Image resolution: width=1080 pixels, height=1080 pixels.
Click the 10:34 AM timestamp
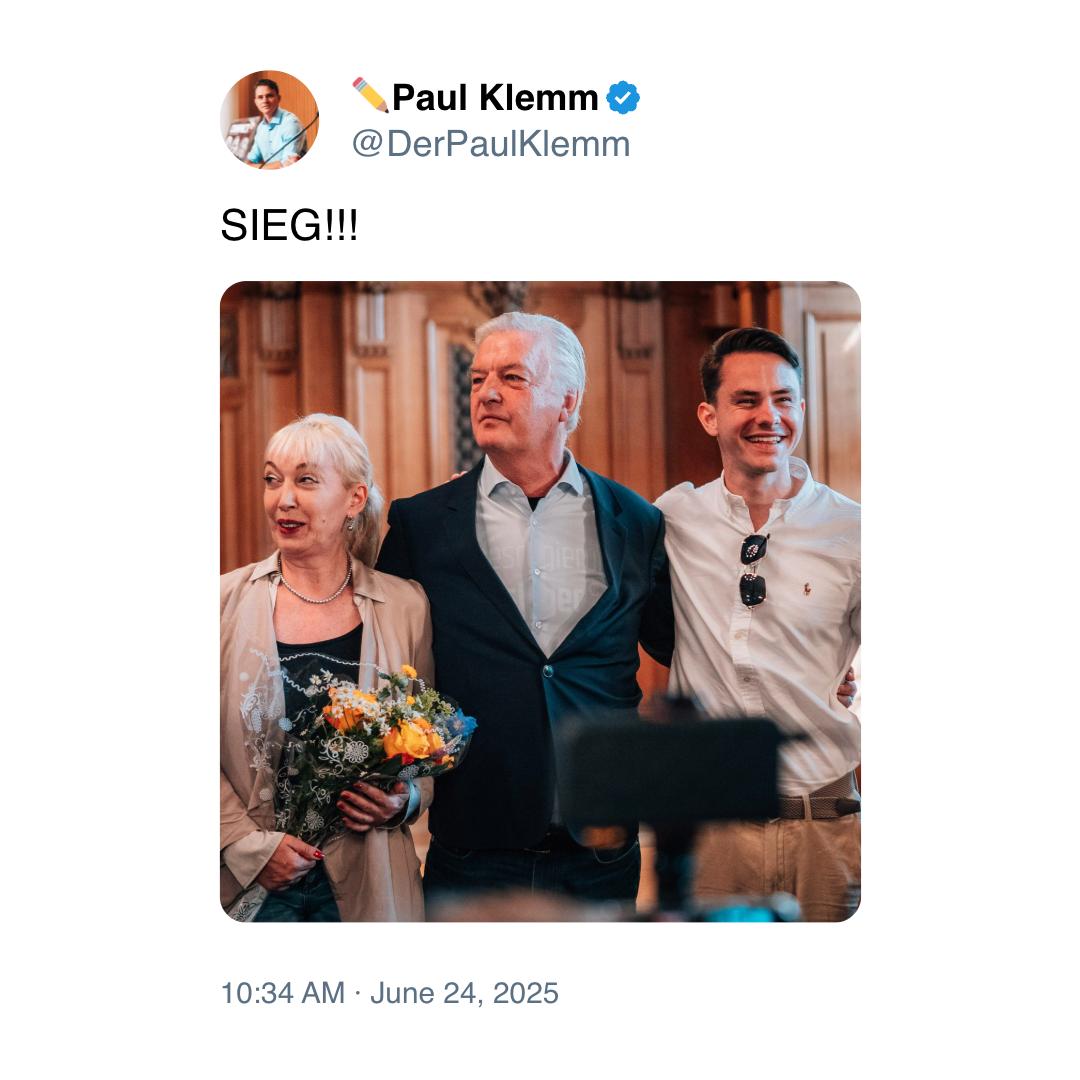click(282, 993)
